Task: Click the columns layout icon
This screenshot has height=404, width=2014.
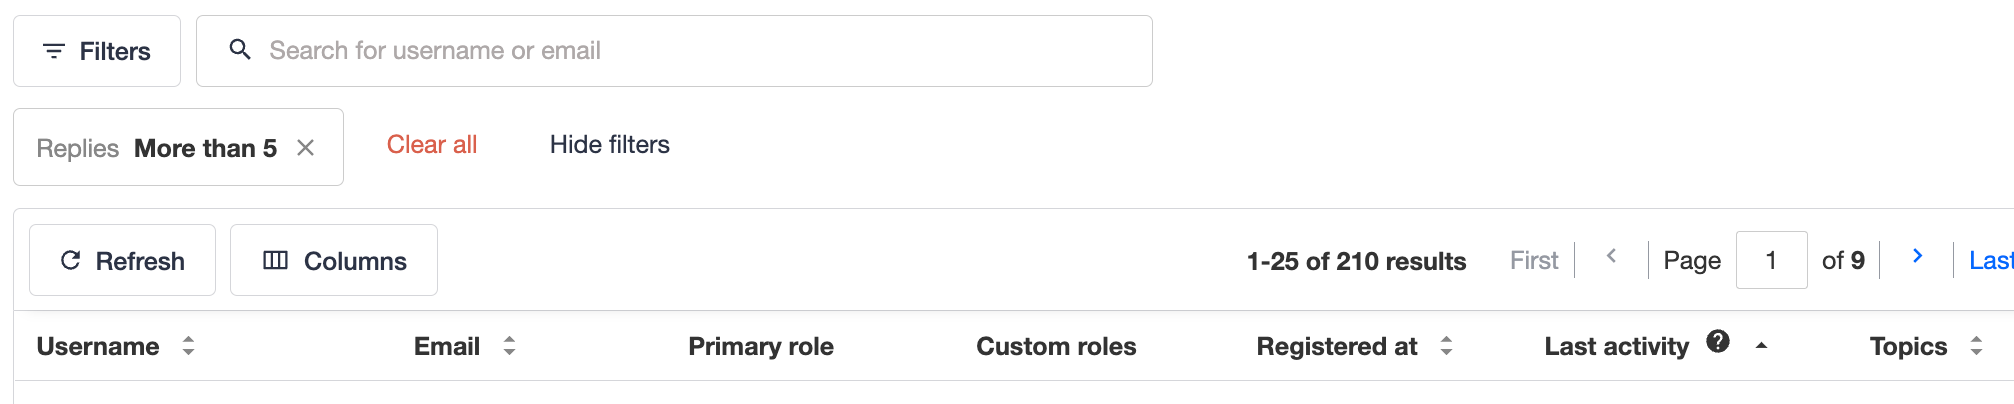Action: tap(275, 260)
